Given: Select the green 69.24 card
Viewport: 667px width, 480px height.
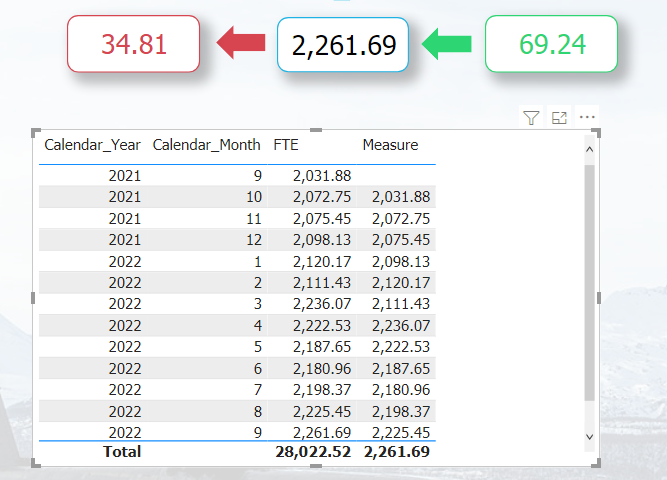Looking at the screenshot, I should click(551, 44).
